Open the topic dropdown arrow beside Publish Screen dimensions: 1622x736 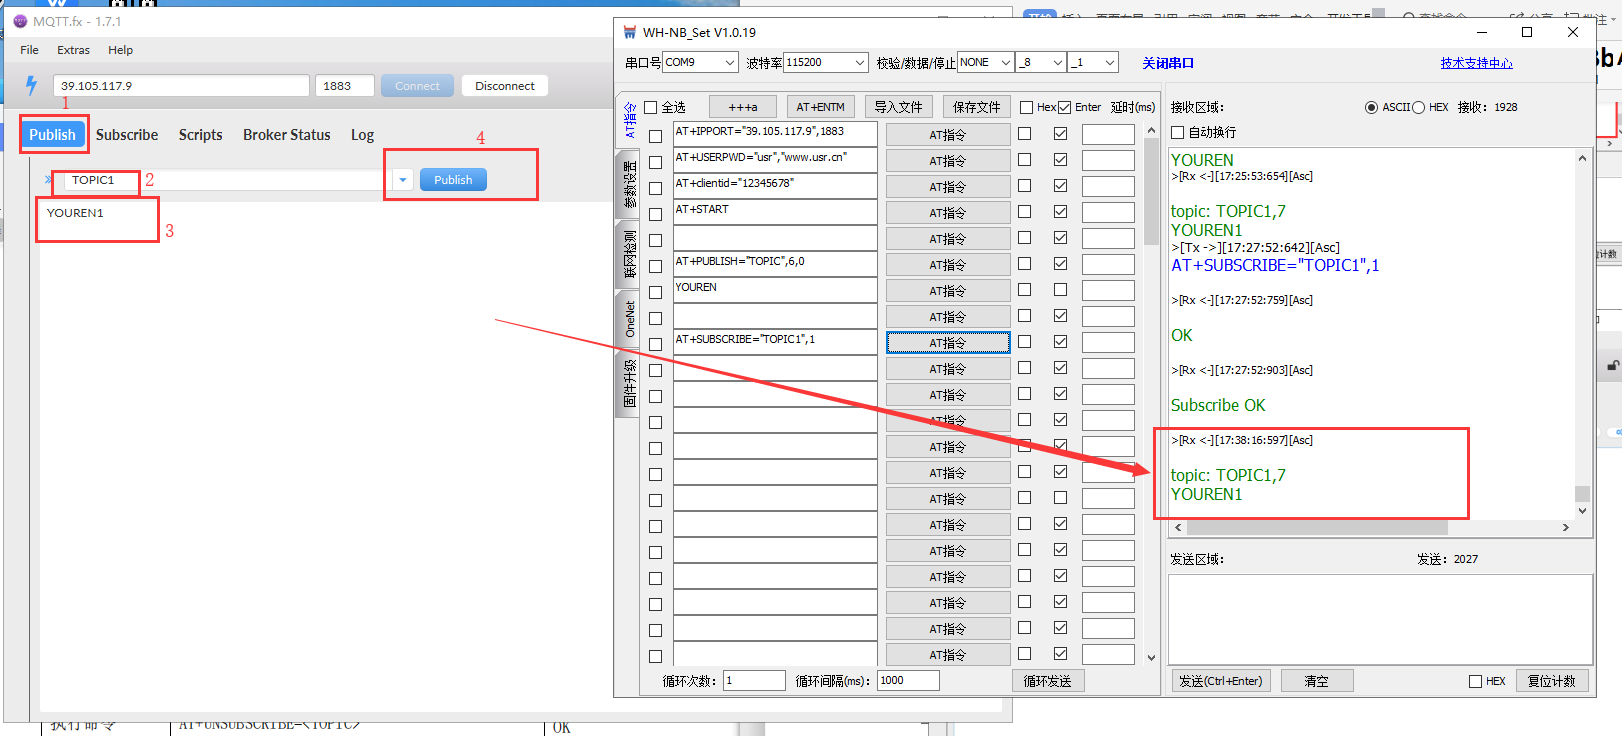click(x=402, y=180)
